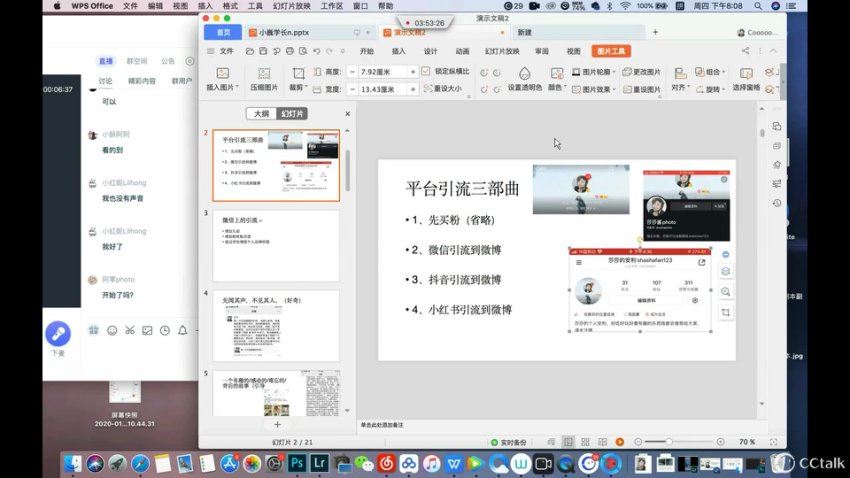Click the open folder icon in quick toolbar
The width and height of the screenshot is (850, 478).
point(249,51)
